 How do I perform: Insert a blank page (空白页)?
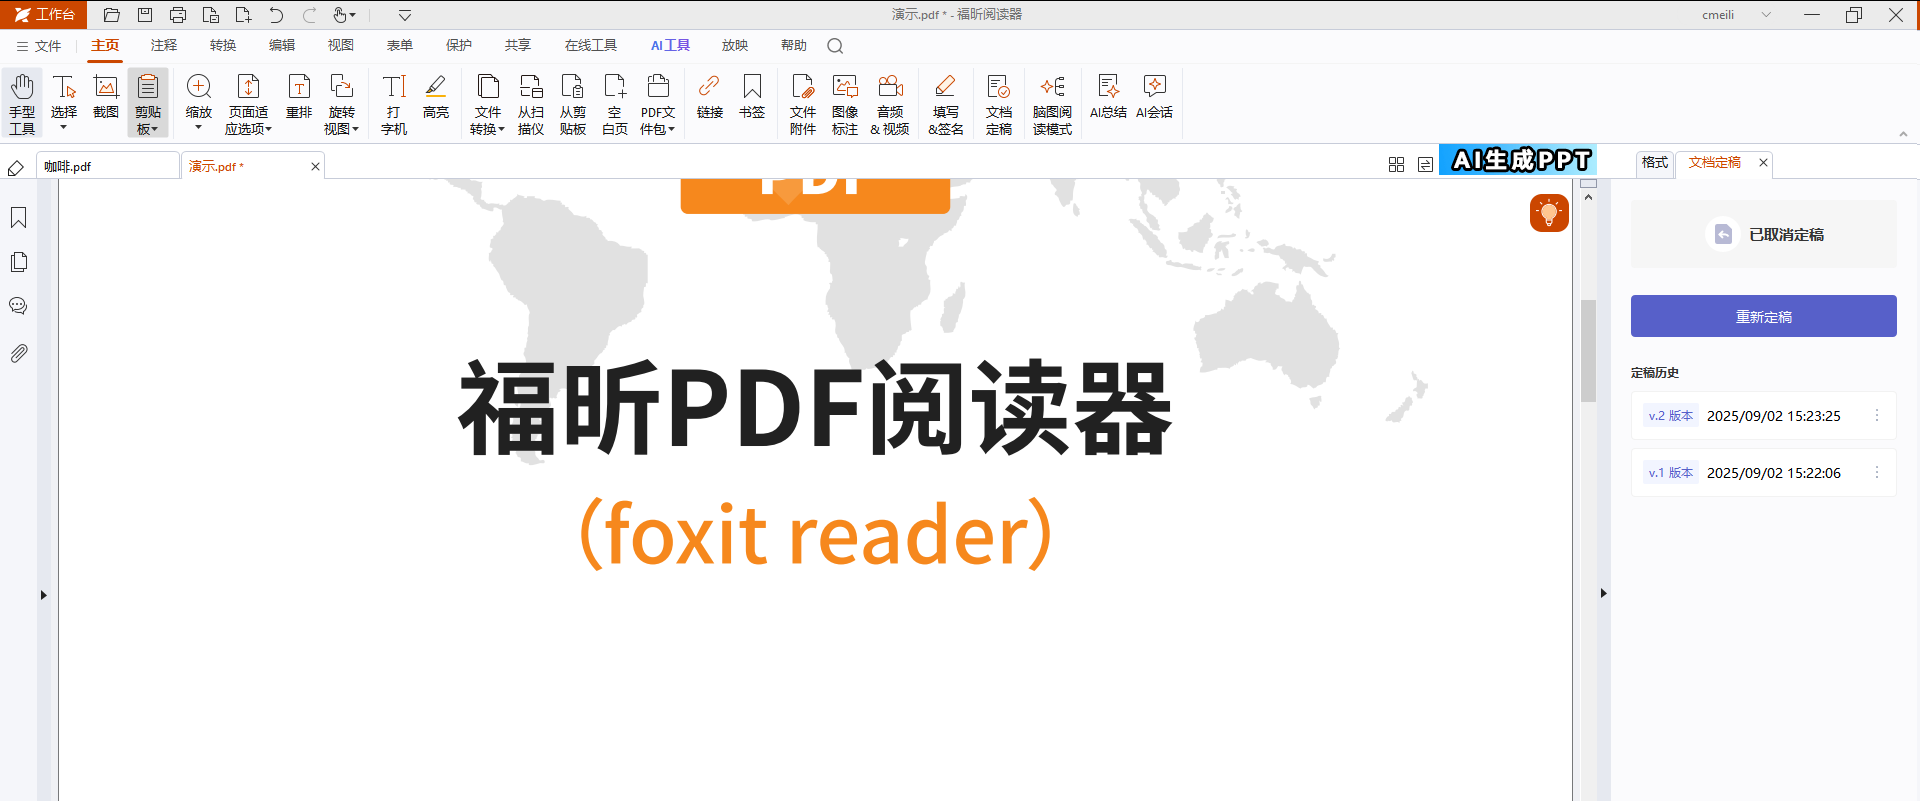point(615,103)
